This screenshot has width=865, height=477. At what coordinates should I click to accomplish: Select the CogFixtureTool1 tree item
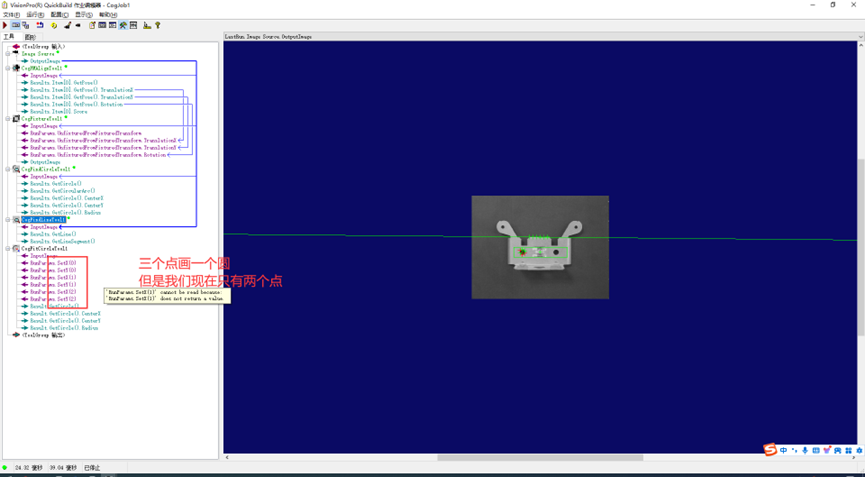(x=41, y=119)
